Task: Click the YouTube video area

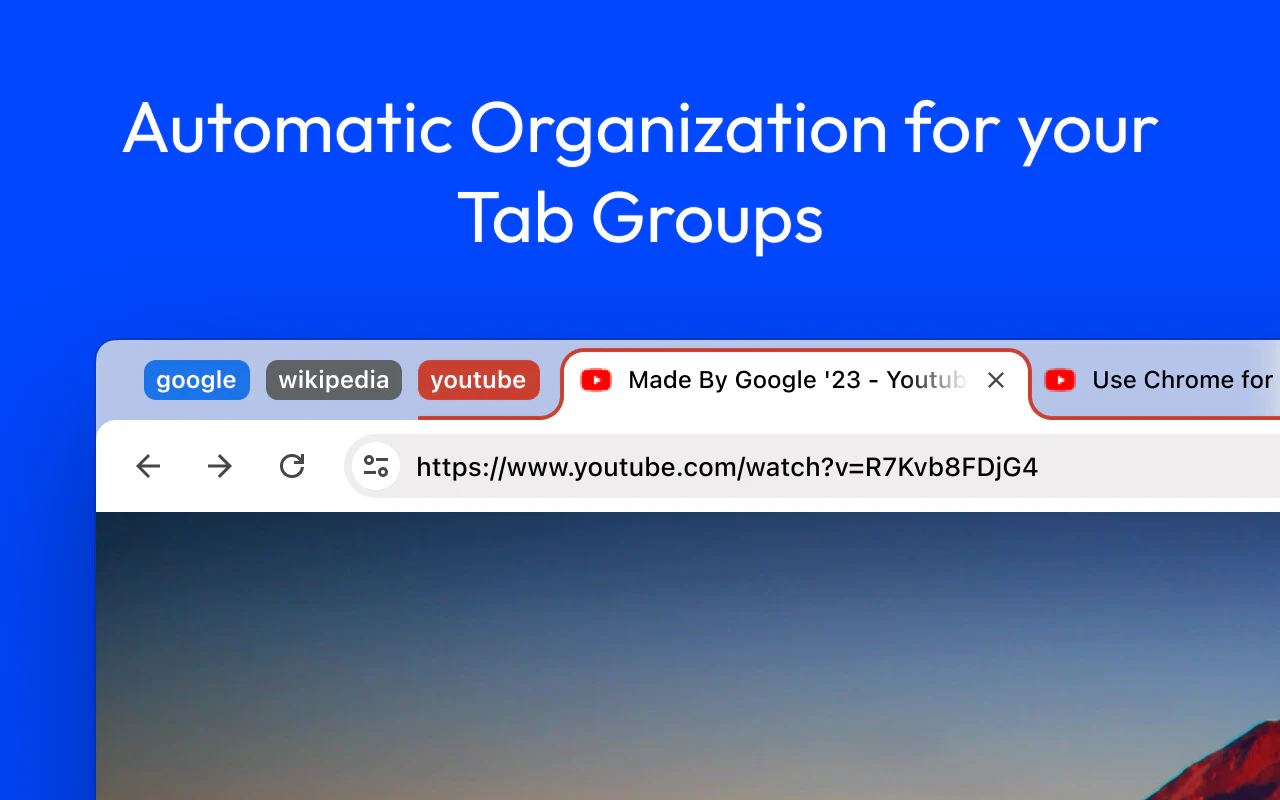Action: click(x=688, y=656)
